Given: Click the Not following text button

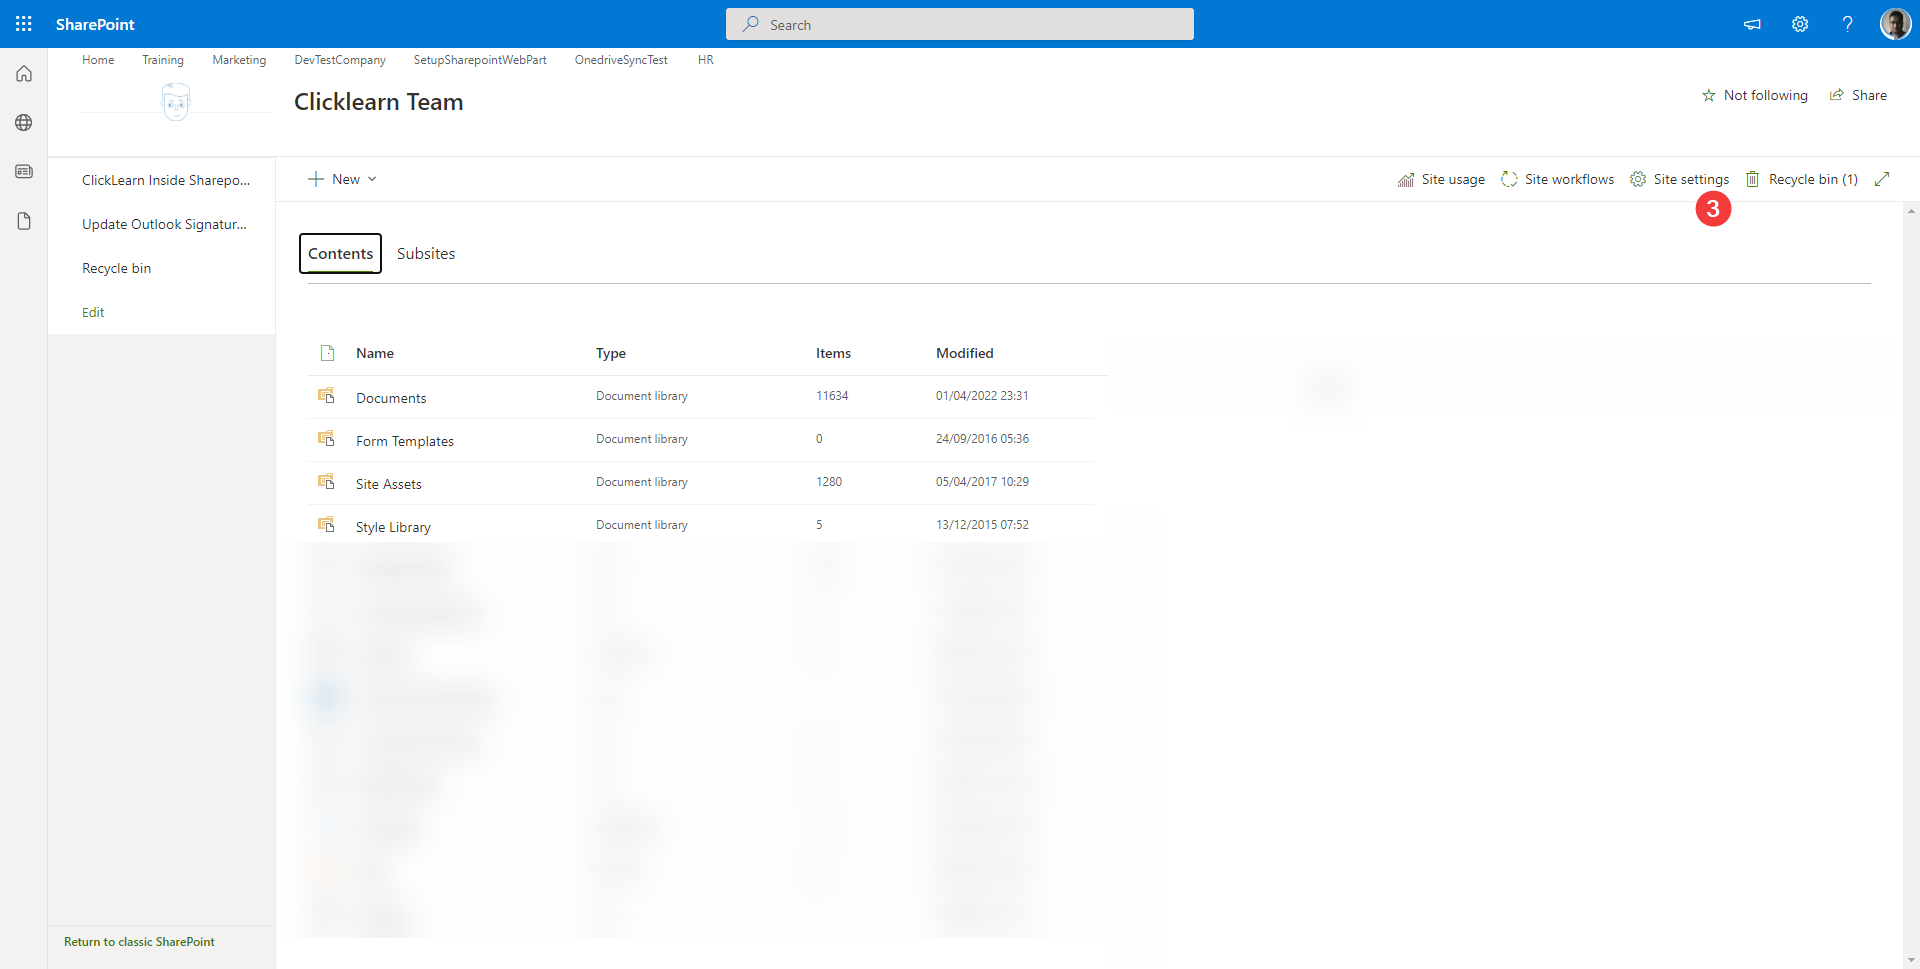Looking at the screenshot, I should tap(1765, 96).
